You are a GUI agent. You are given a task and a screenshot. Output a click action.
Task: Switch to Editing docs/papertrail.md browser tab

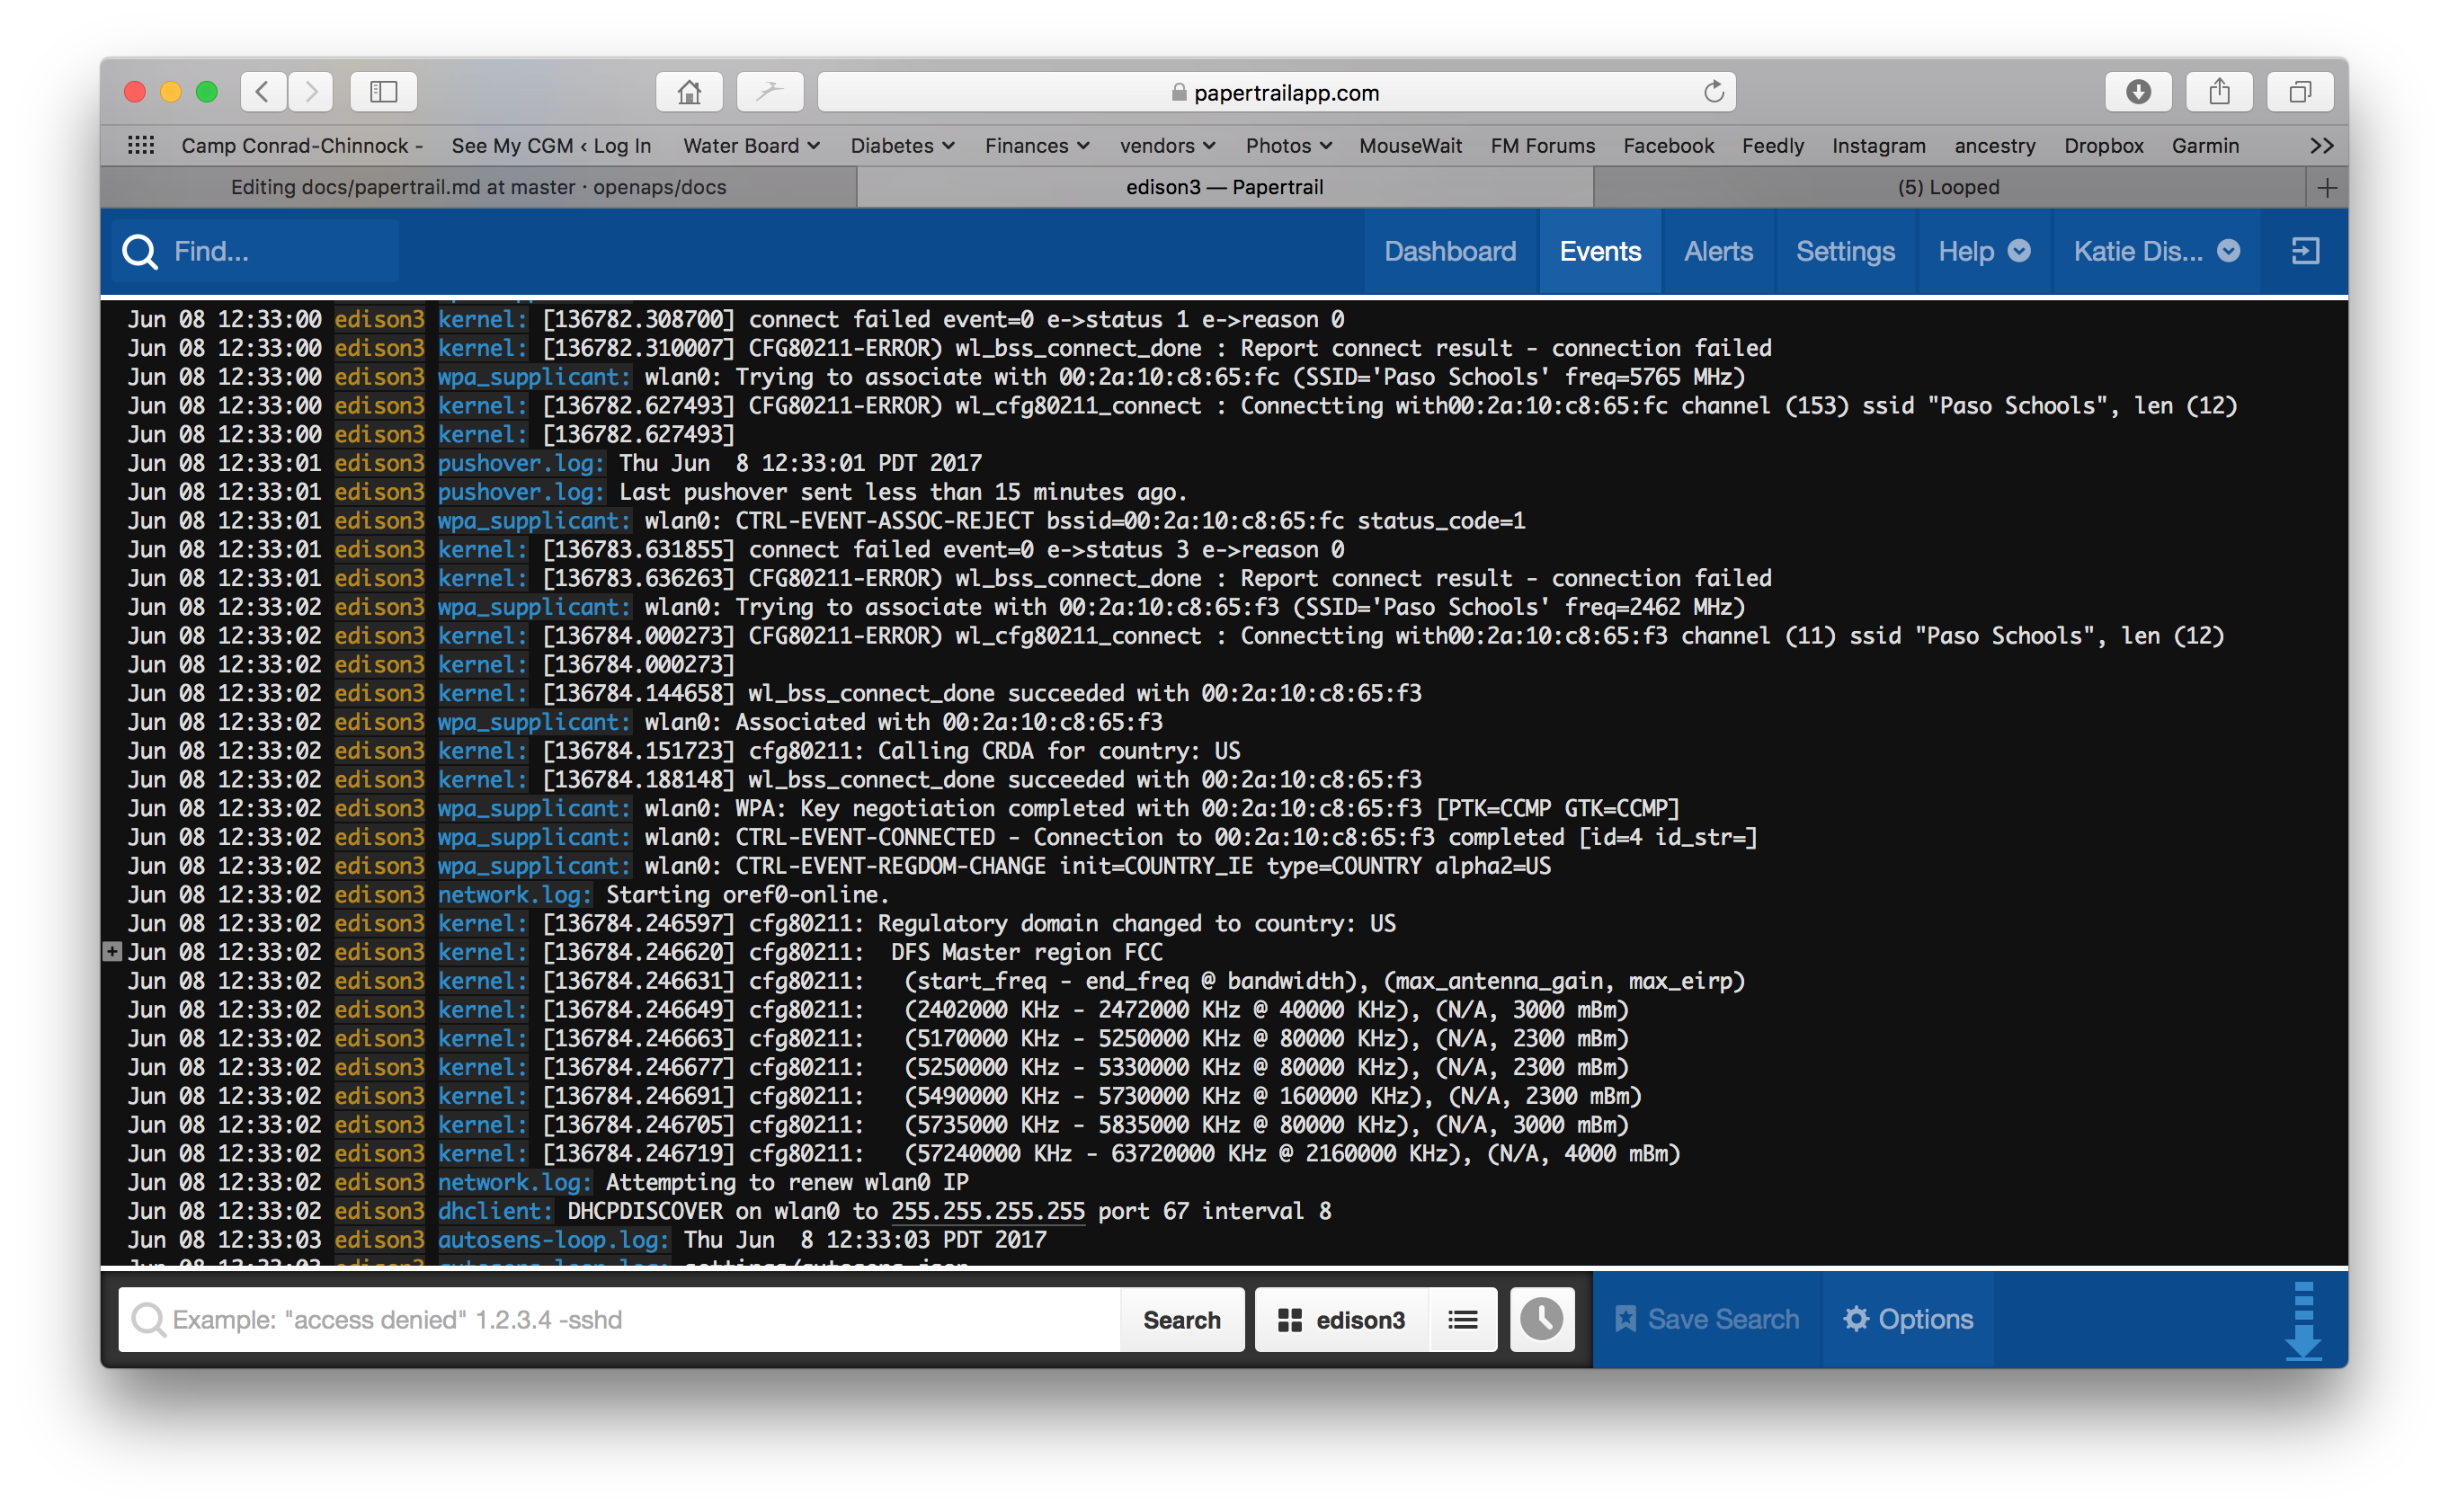[x=479, y=187]
